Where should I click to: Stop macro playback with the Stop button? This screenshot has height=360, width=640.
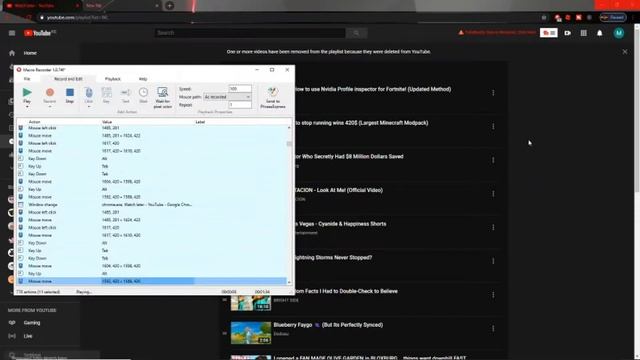click(70, 95)
